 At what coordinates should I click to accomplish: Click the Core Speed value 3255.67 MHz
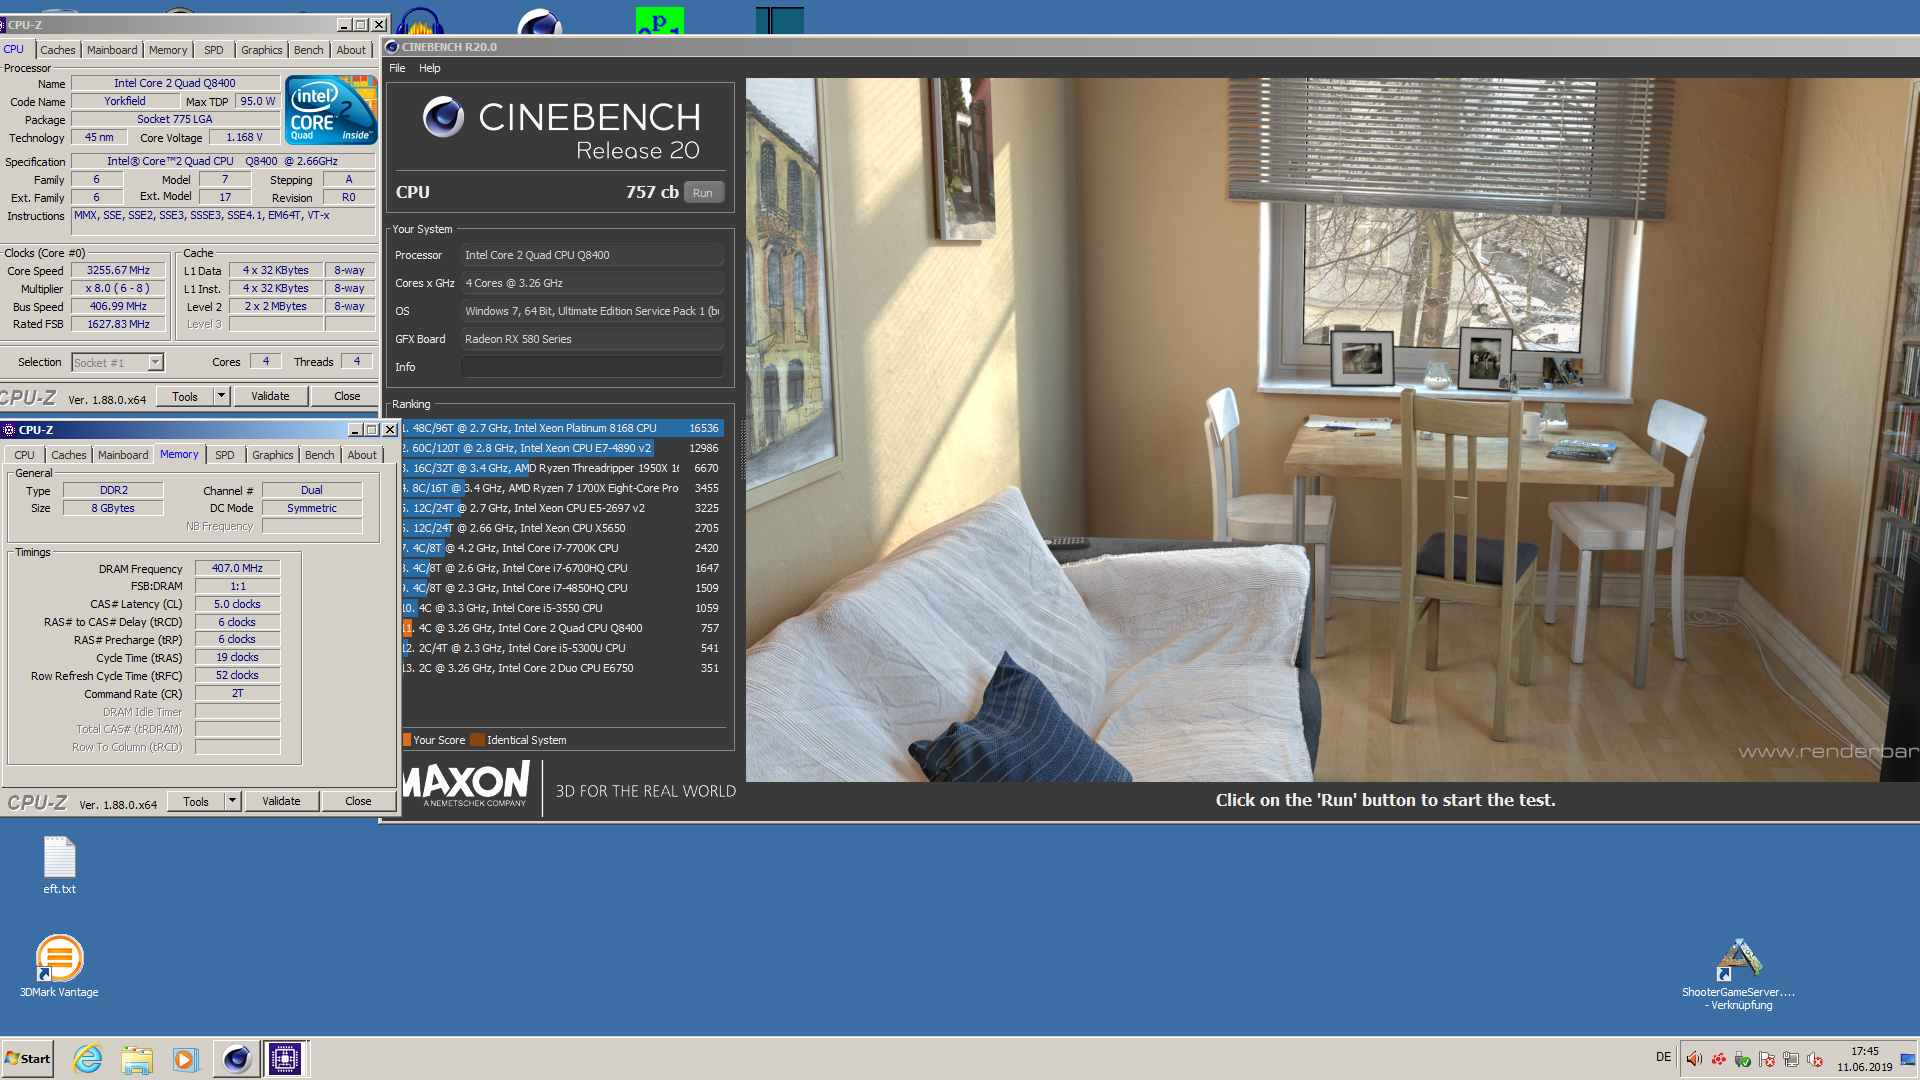[x=118, y=271]
